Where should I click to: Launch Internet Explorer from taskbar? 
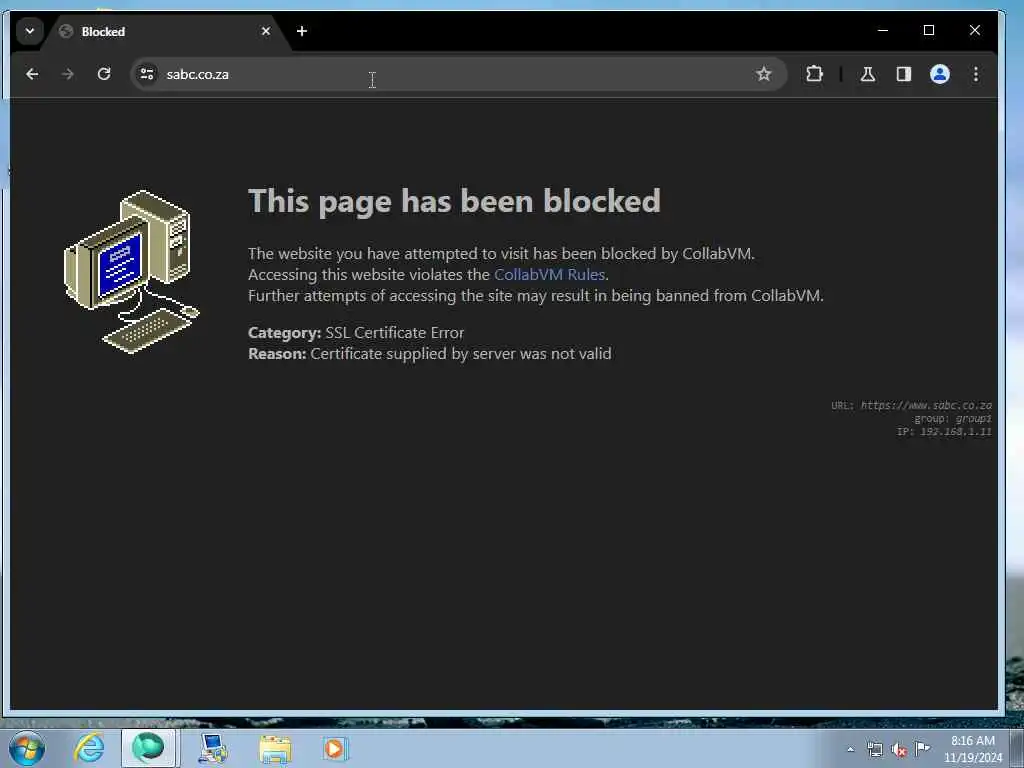89,748
